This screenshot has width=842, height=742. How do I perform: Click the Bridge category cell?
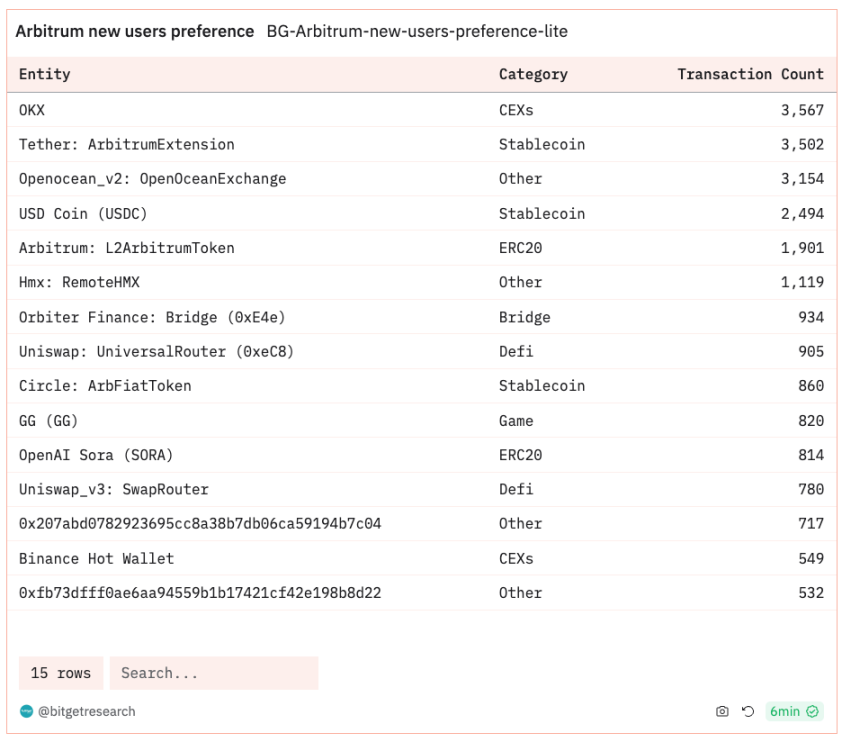525,317
